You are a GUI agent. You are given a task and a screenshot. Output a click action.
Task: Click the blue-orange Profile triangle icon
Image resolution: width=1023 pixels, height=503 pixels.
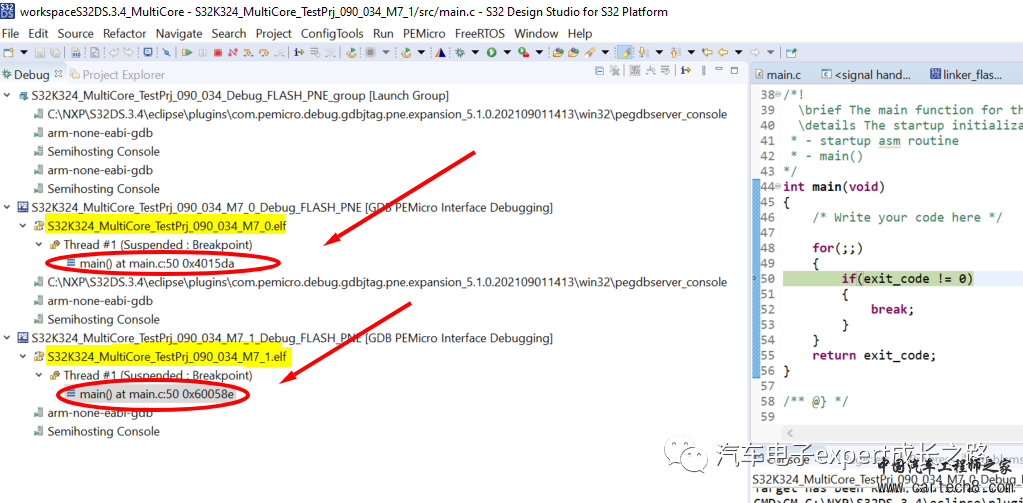pyautogui.click(x=440, y=52)
